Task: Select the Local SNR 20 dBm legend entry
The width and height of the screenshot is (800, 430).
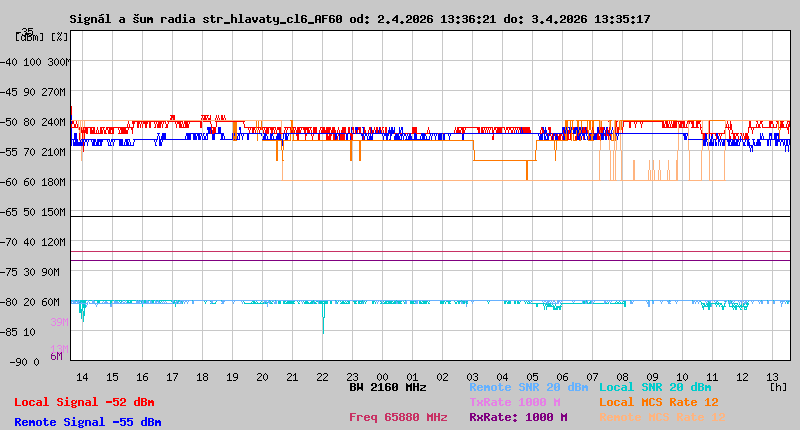Action: pyautogui.click(x=655, y=387)
